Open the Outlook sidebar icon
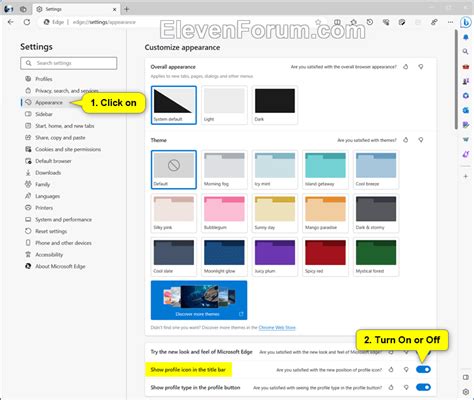The image size is (474, 400). 466,110
